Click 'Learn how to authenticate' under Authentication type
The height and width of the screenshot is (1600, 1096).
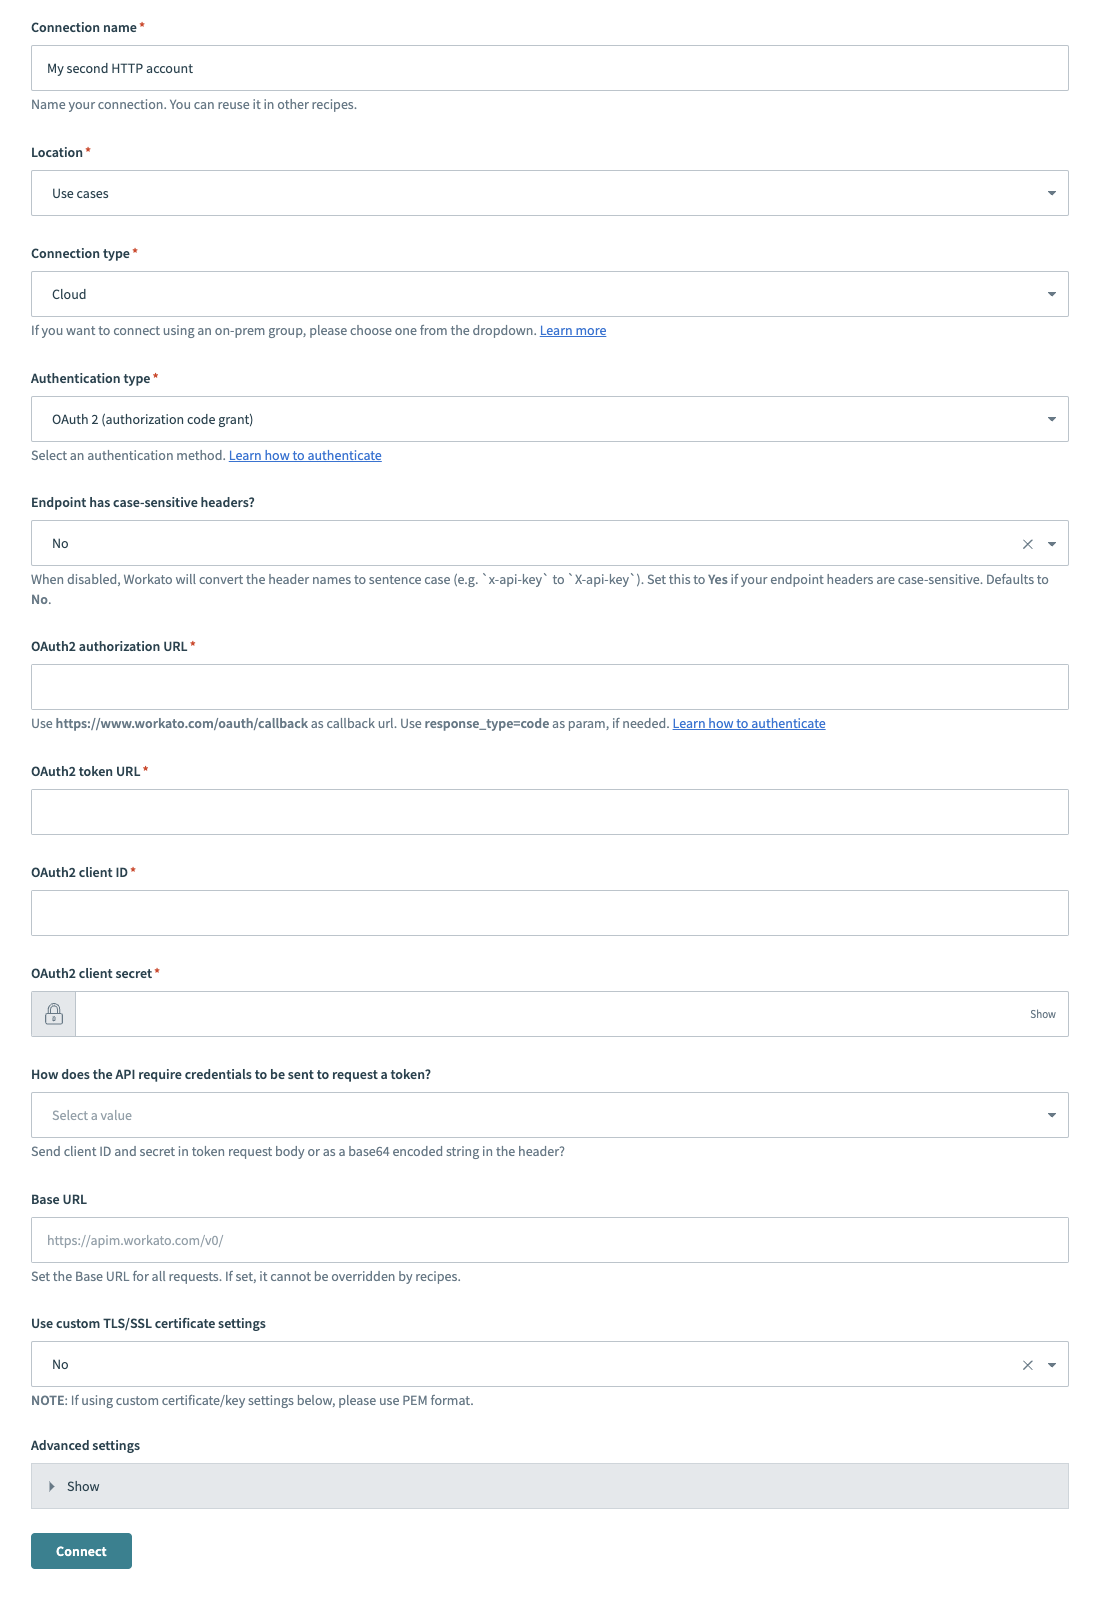pos(305,455)
